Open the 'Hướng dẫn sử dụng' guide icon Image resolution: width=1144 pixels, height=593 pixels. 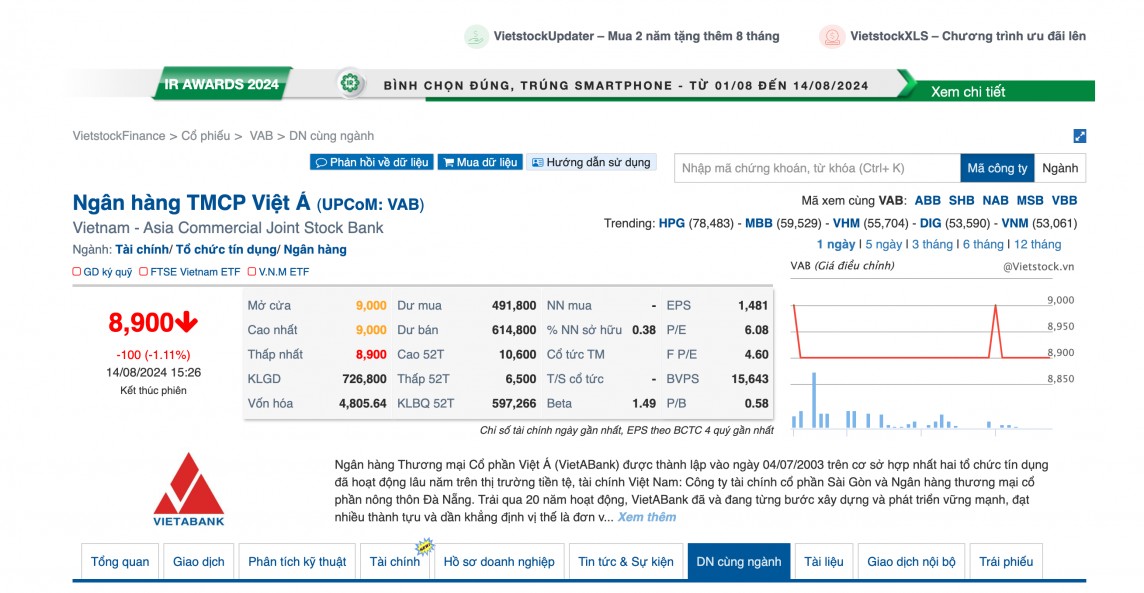540,162
